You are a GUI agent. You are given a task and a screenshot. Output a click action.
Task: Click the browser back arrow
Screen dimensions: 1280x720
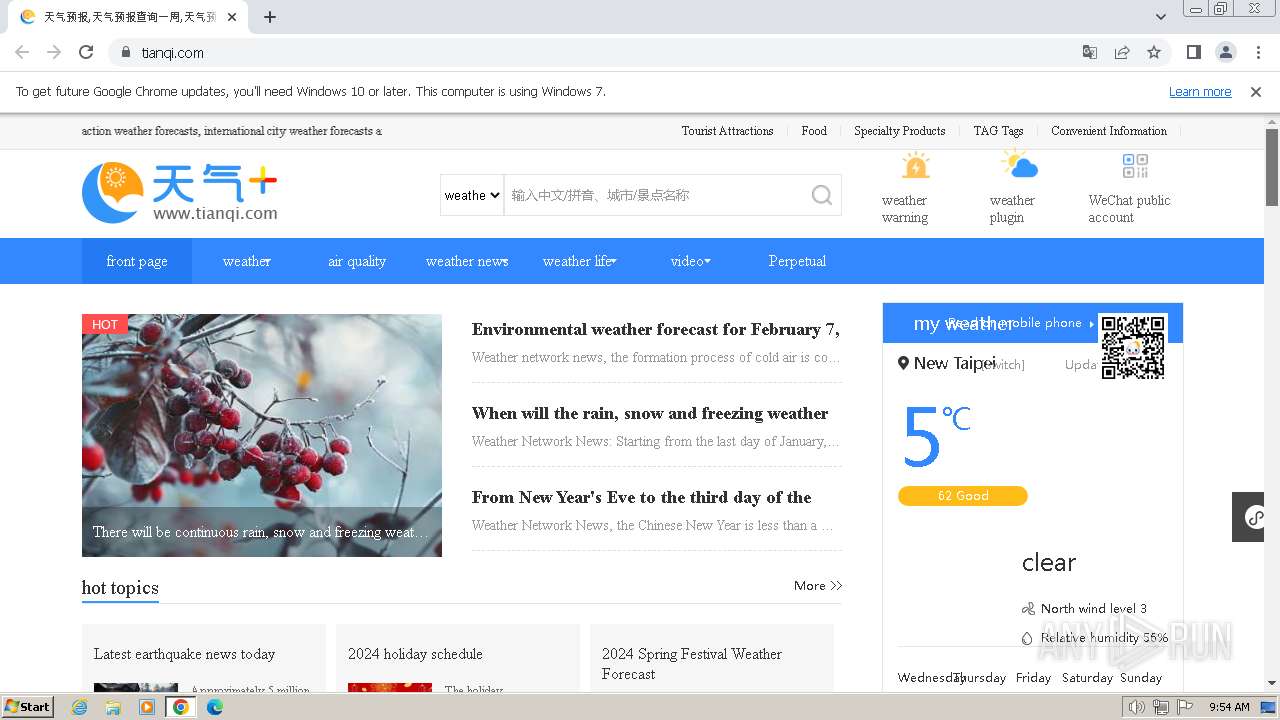click(22, 52)
